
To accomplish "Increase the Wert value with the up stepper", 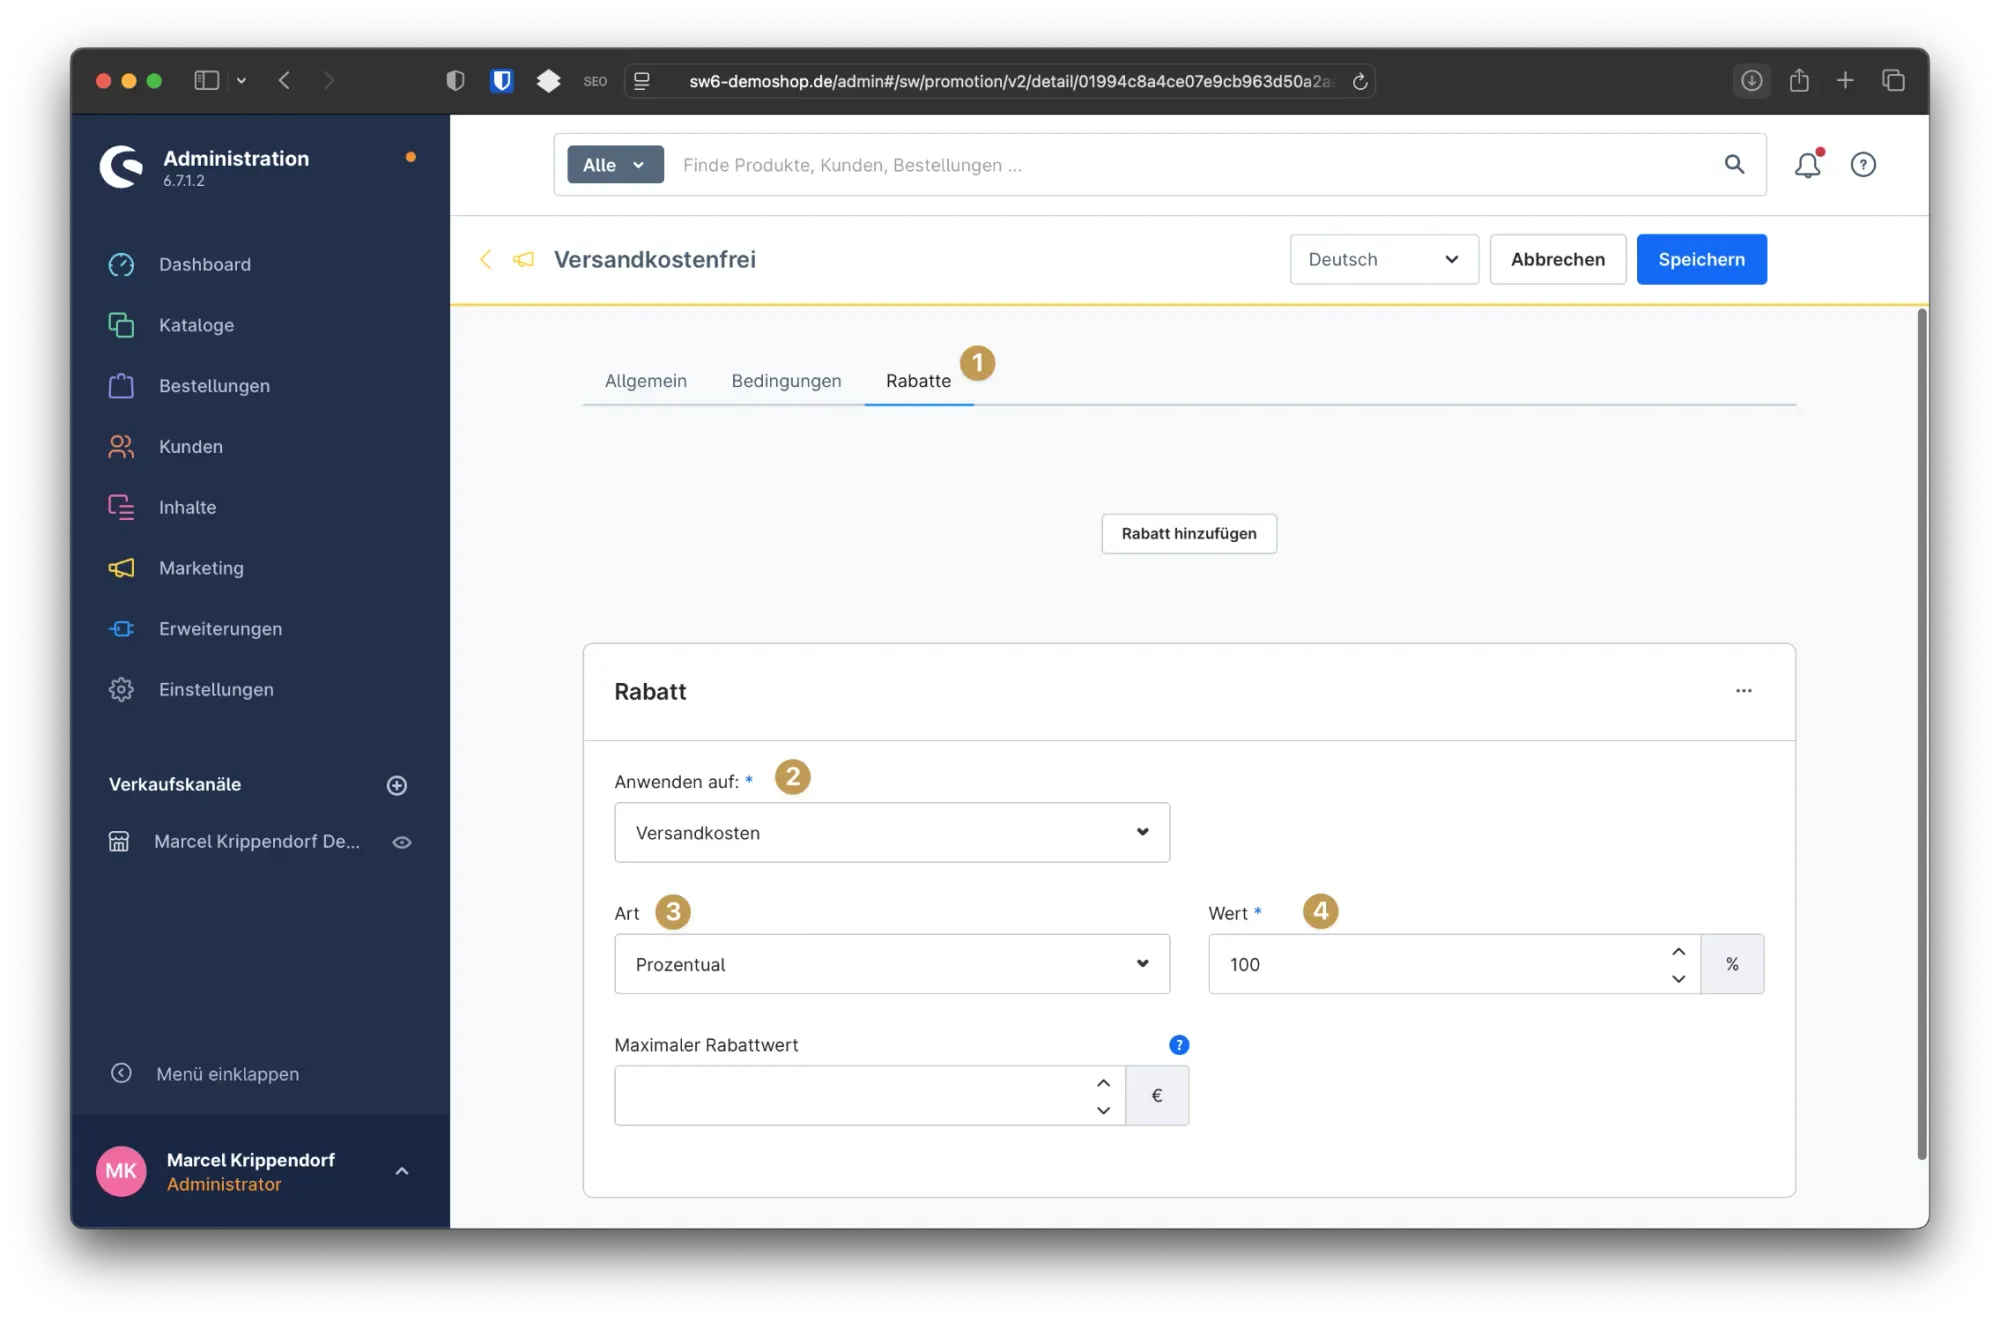I will [1678, 951].
